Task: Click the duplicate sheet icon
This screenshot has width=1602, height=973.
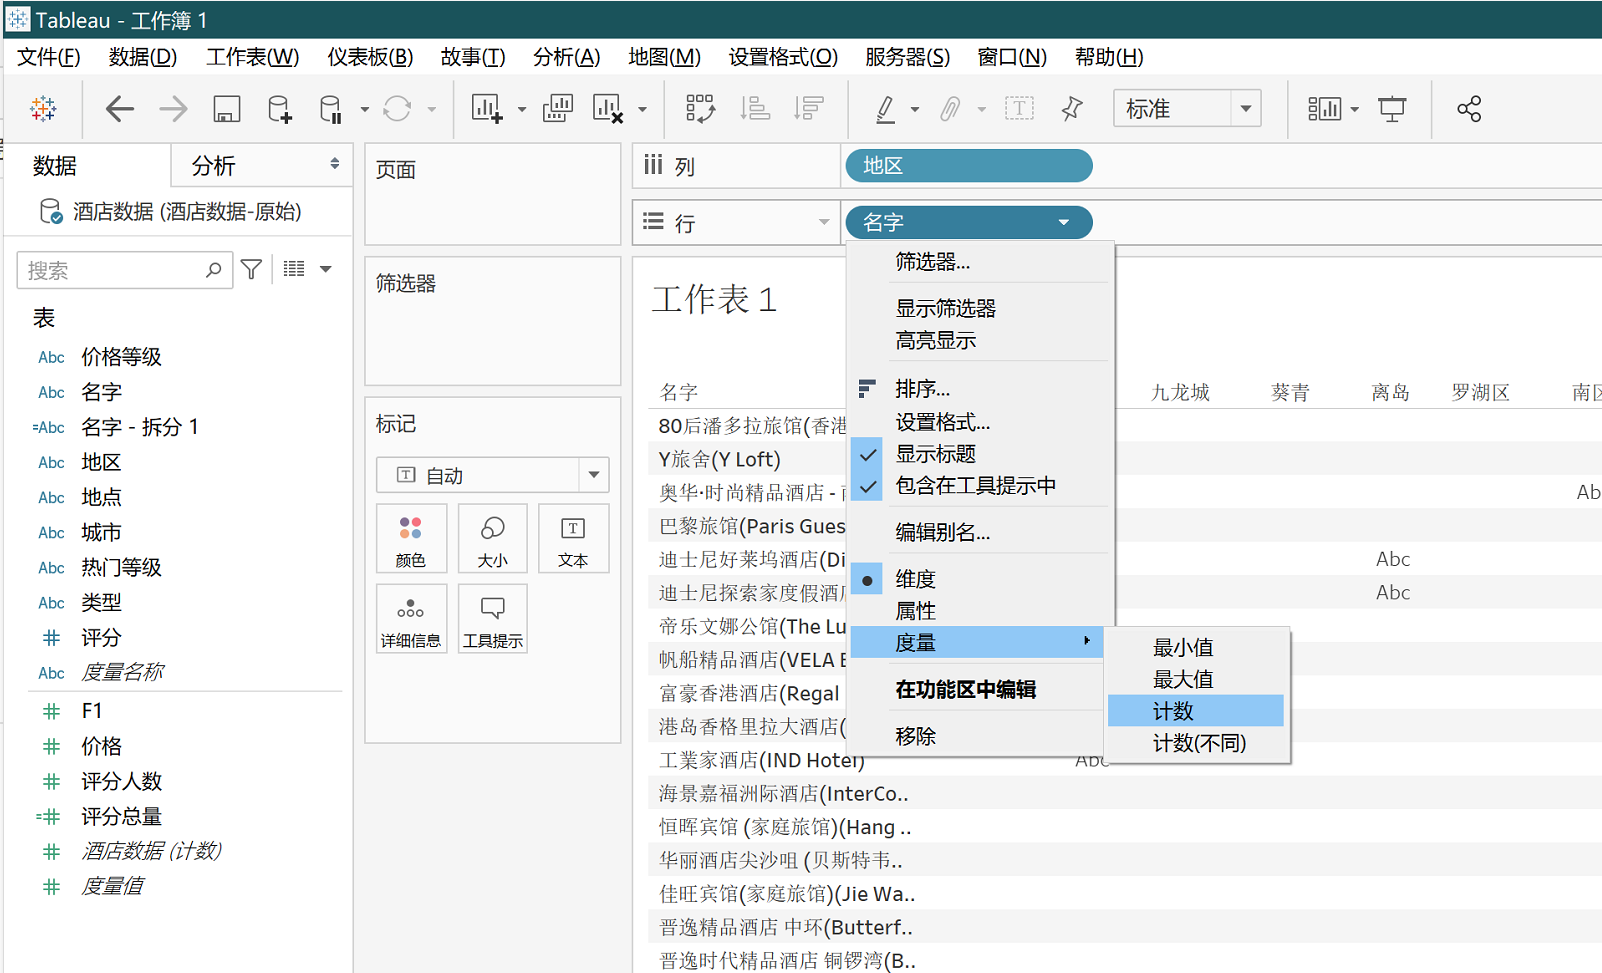Action: 557,108
